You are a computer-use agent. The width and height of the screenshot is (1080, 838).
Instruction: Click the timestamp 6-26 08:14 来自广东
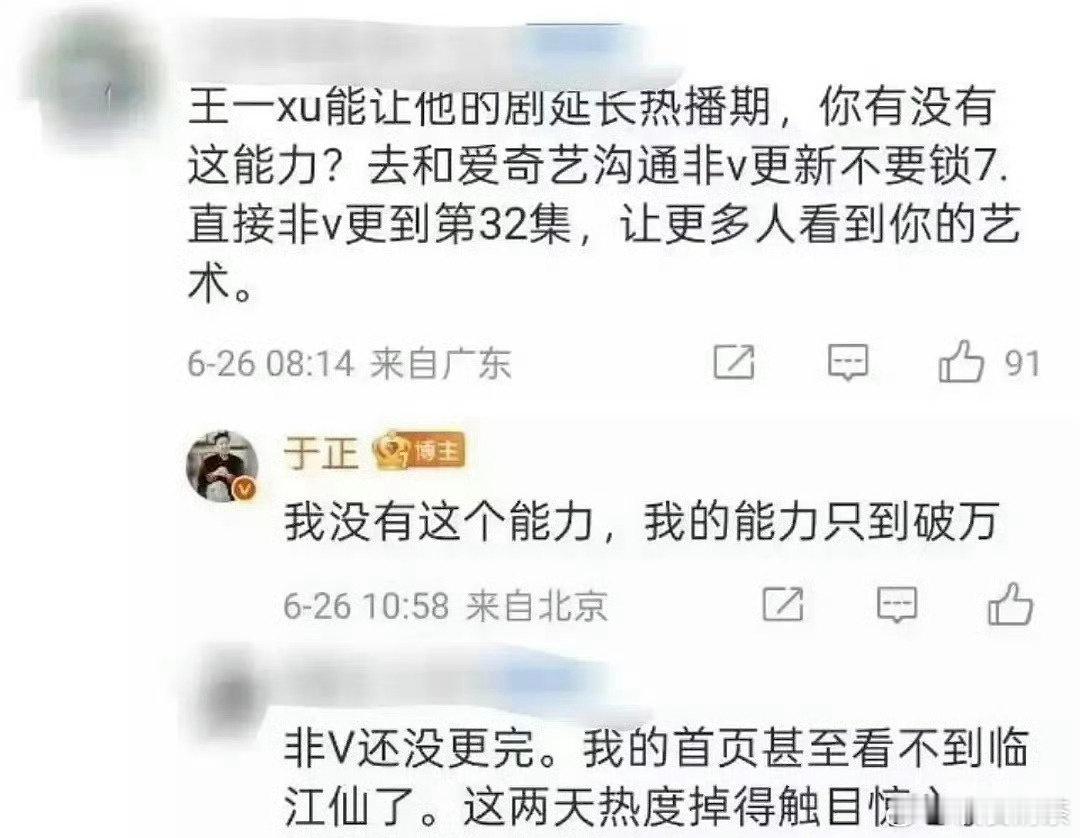pos(350,362)
